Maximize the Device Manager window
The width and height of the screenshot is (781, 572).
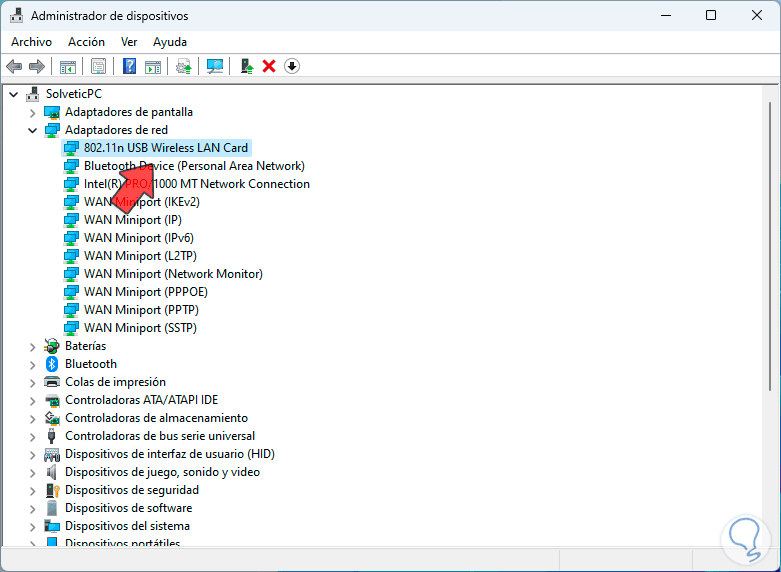click(711, 15)
